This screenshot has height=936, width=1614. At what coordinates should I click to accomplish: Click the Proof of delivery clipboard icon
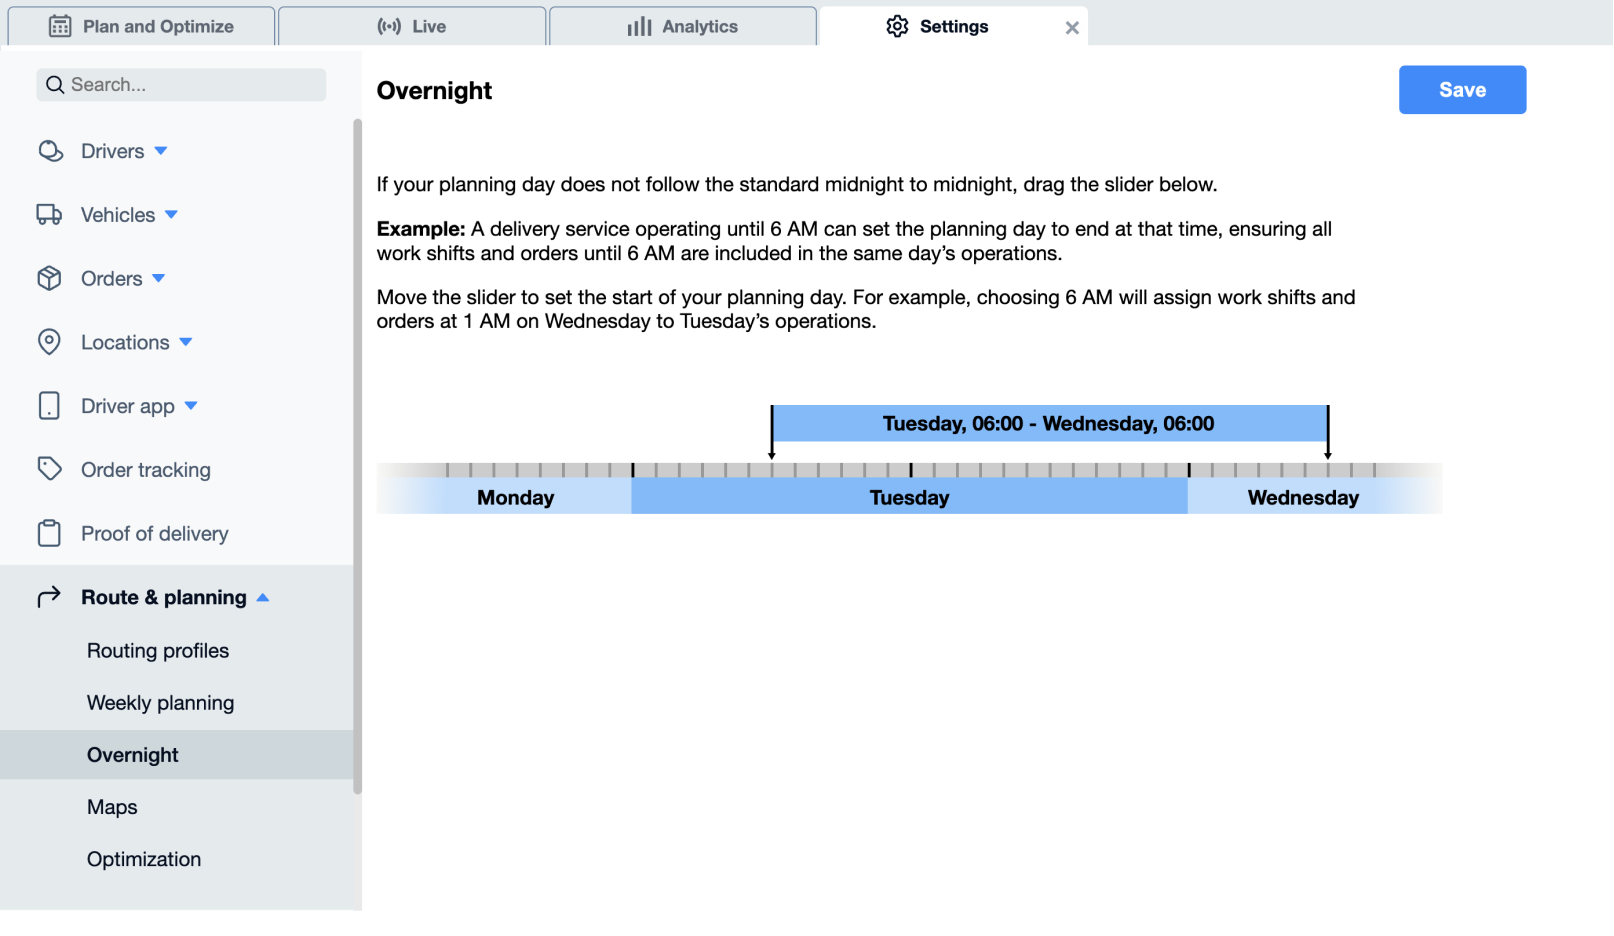point(49,533)
